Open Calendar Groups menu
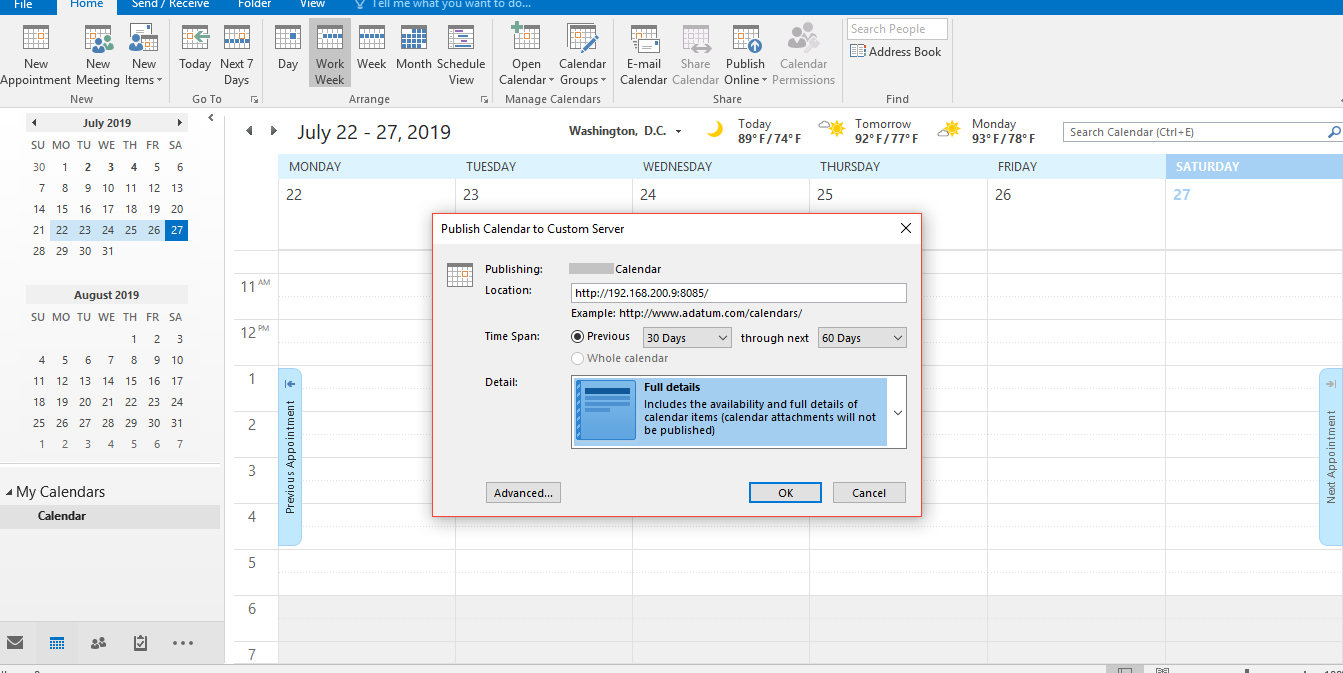 click(583, 55)
